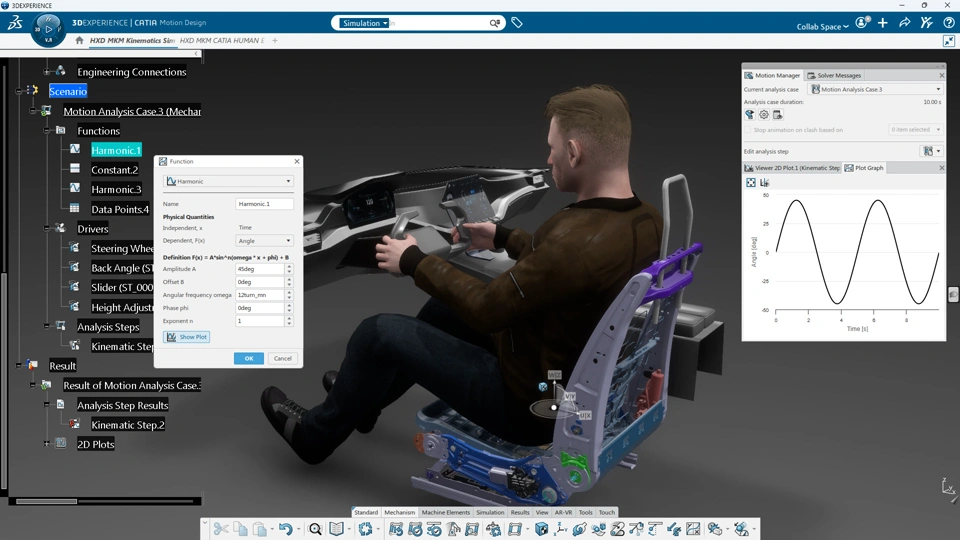Switch to the Solver Messages tab
This screenshot has width=960, height=540.
(838, 75)
